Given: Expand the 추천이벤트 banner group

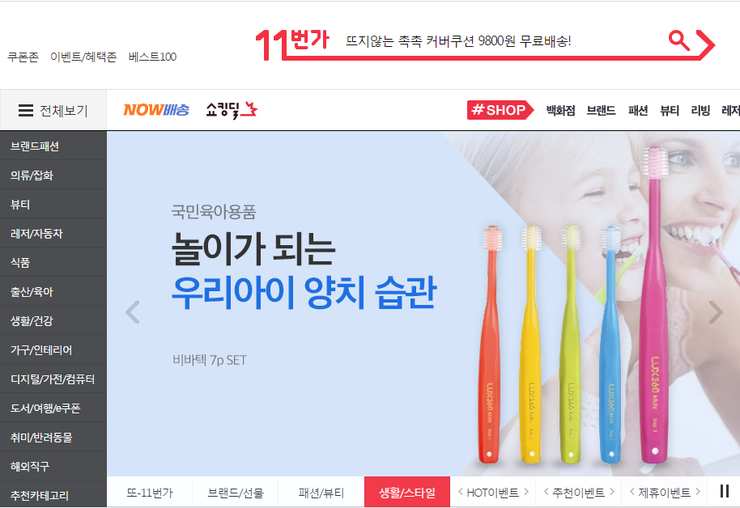Looking at the screenshot, I should coord(579,492).
